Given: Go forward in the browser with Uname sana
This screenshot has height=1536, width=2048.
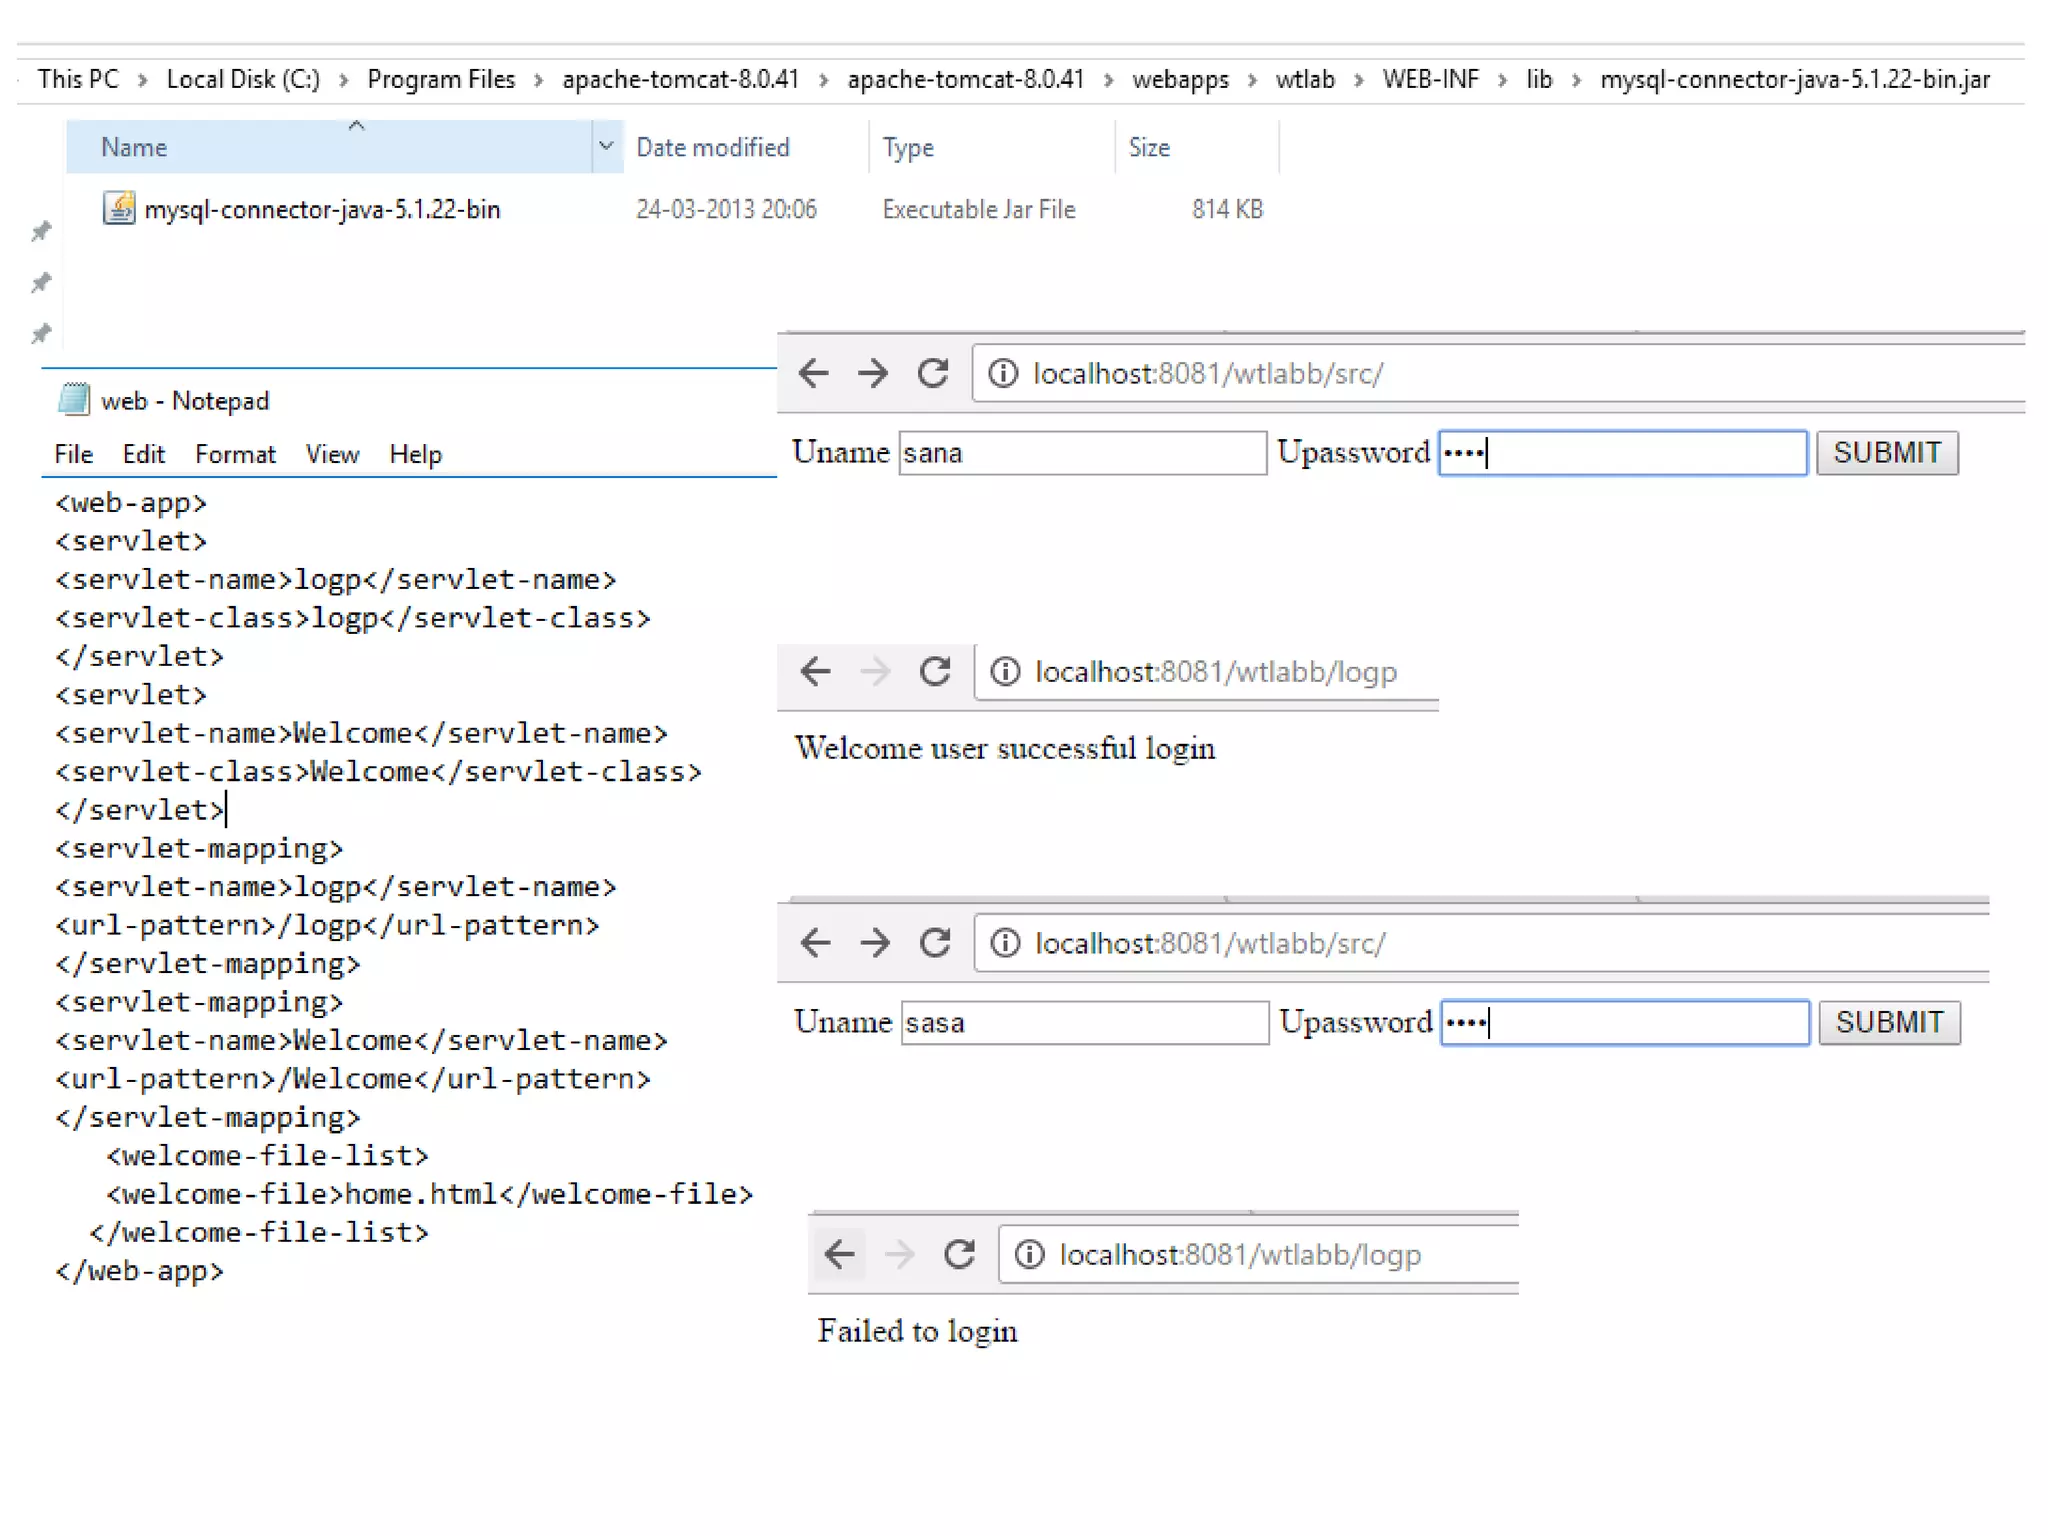Looking at the screenshot, I should point(873,373).
